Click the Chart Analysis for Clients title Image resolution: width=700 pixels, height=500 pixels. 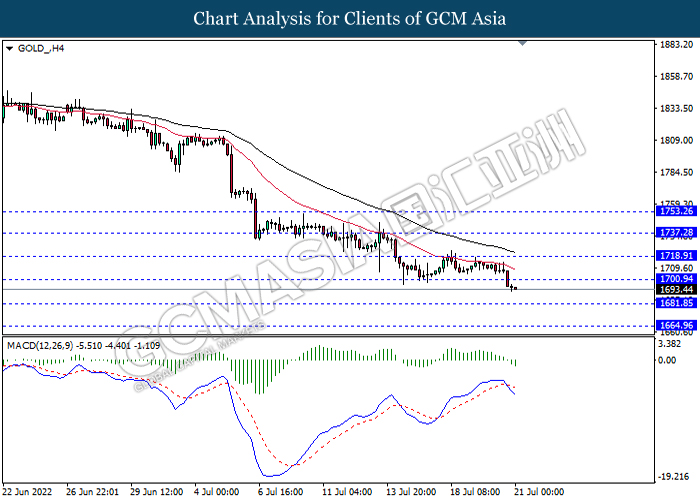350,19
